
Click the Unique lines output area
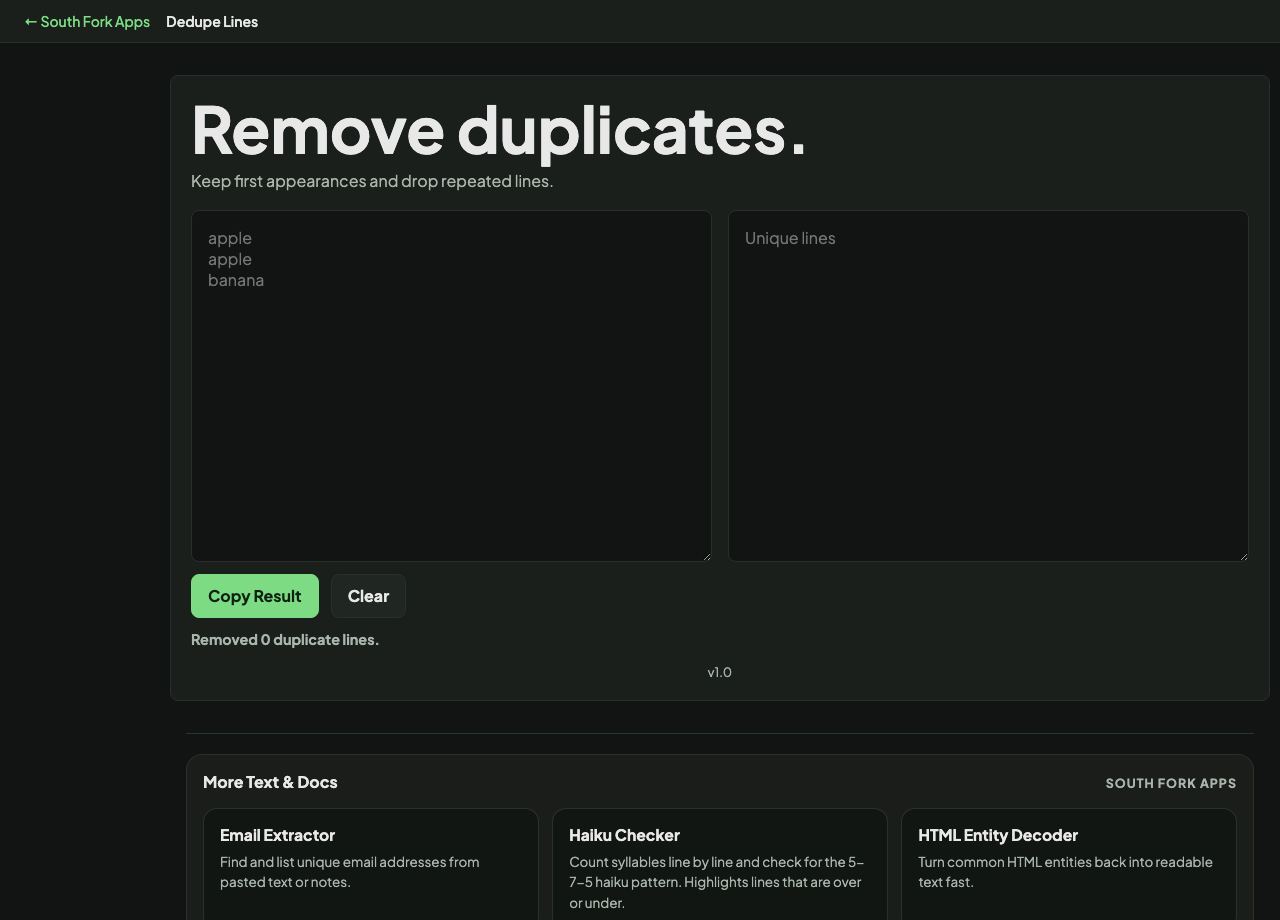click(988, 386)
